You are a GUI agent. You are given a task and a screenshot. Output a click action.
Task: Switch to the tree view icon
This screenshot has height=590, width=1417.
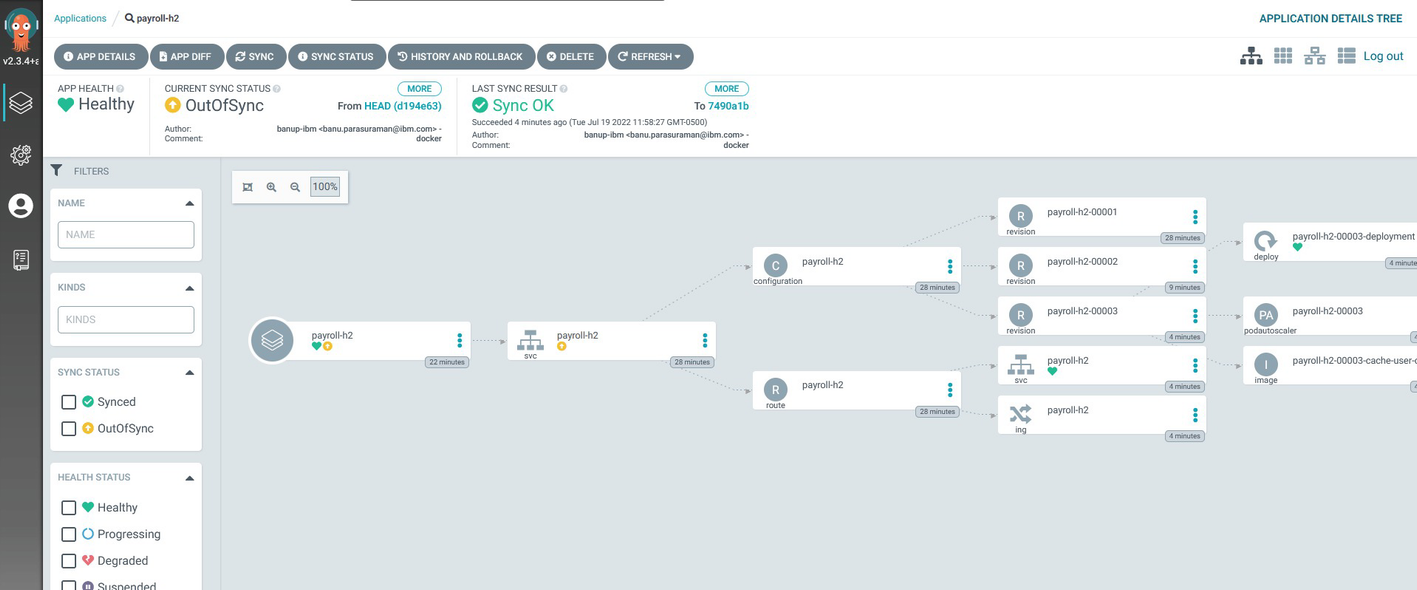[x=1251, y=57]
